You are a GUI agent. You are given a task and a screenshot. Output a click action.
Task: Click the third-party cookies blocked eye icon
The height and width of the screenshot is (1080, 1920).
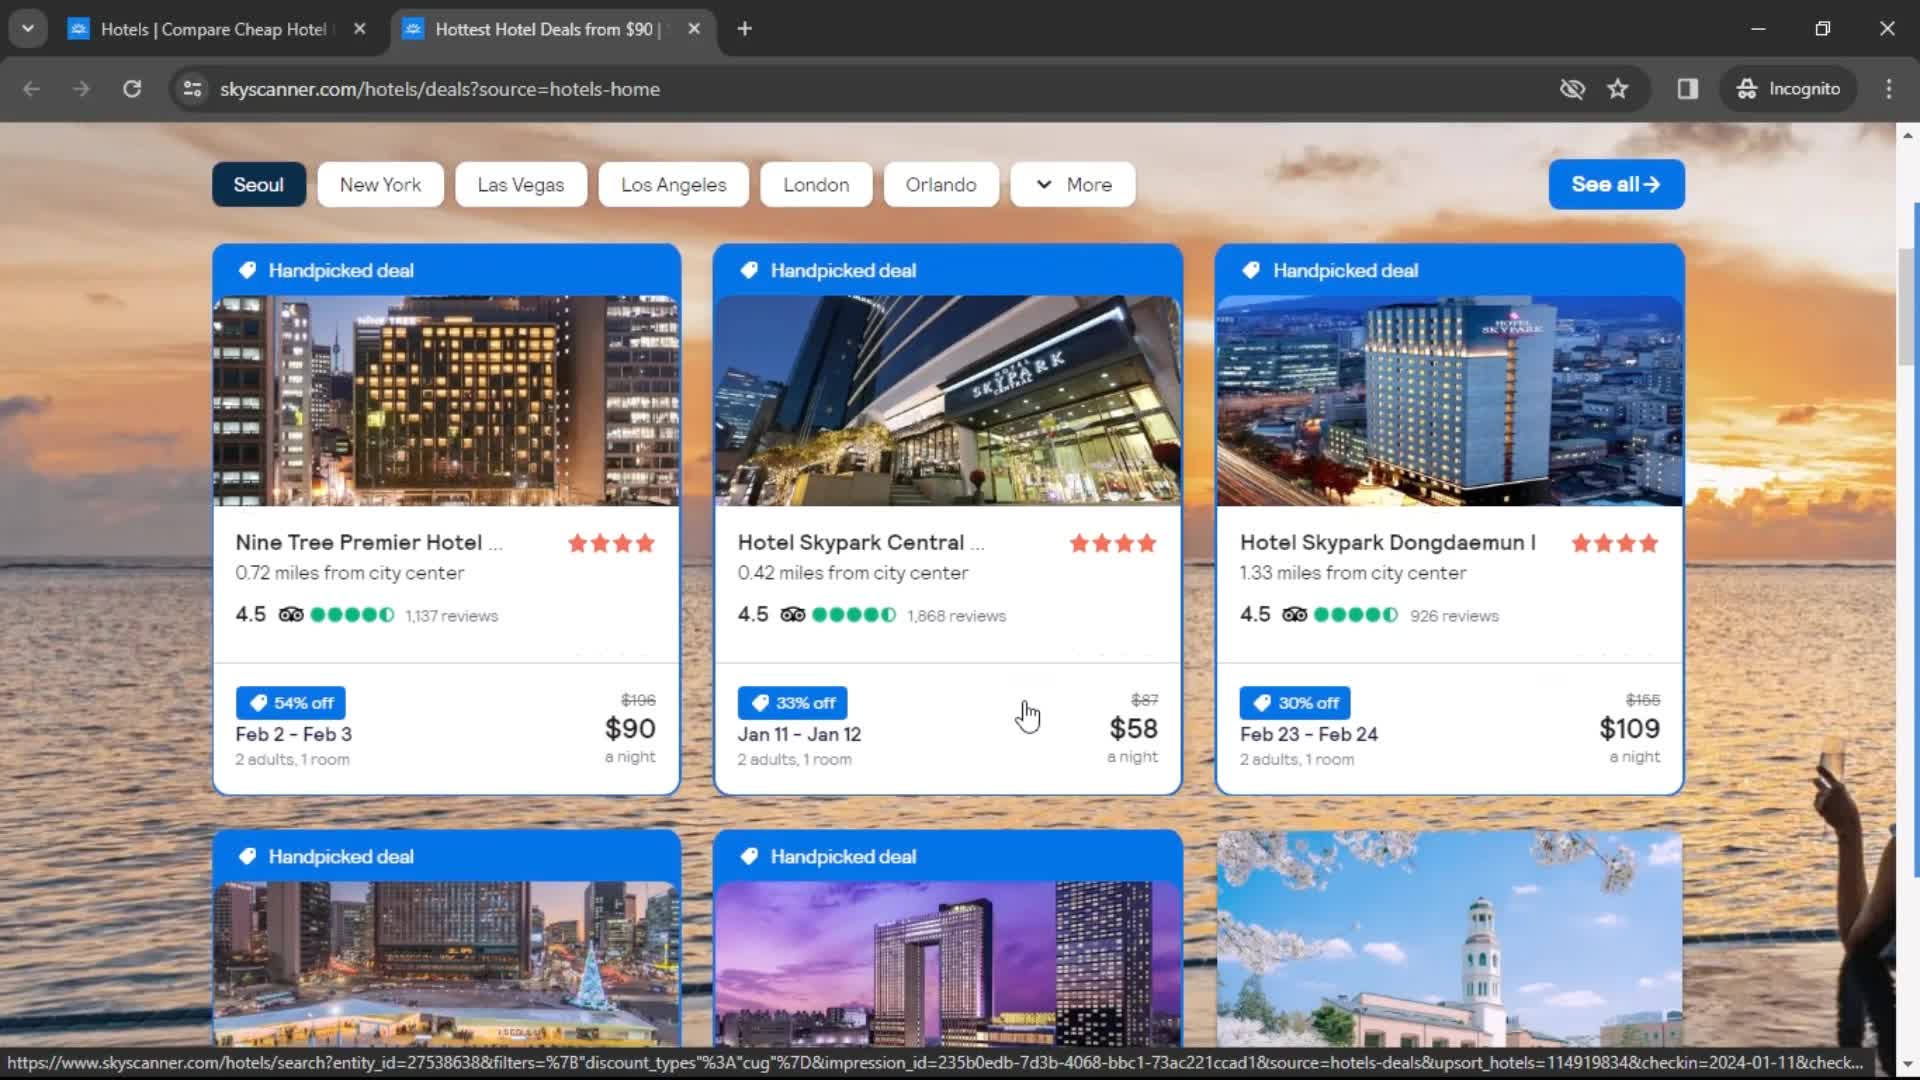pyautogui.click(x=1572, y=89)
